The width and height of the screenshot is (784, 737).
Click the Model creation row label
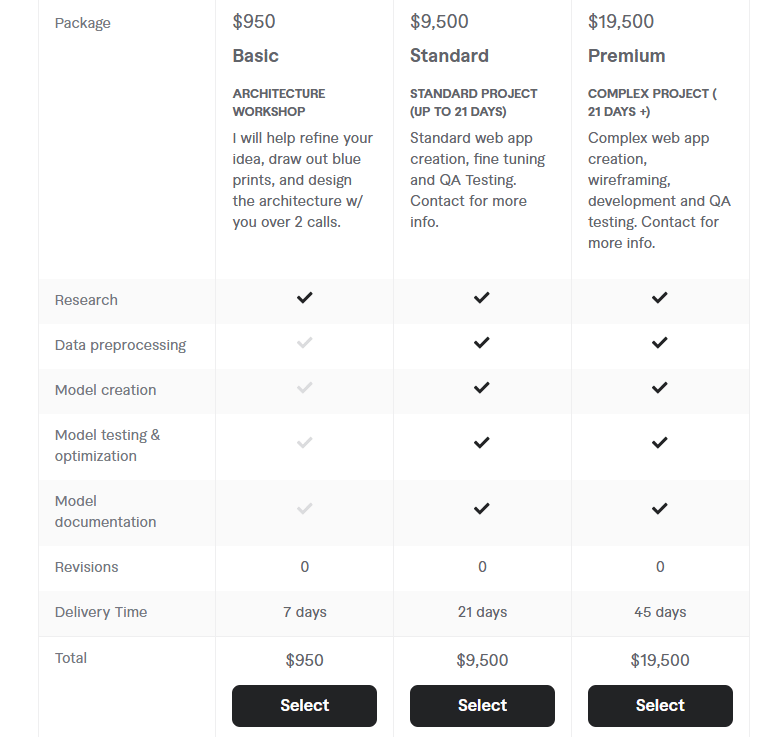tap(106, 390)
